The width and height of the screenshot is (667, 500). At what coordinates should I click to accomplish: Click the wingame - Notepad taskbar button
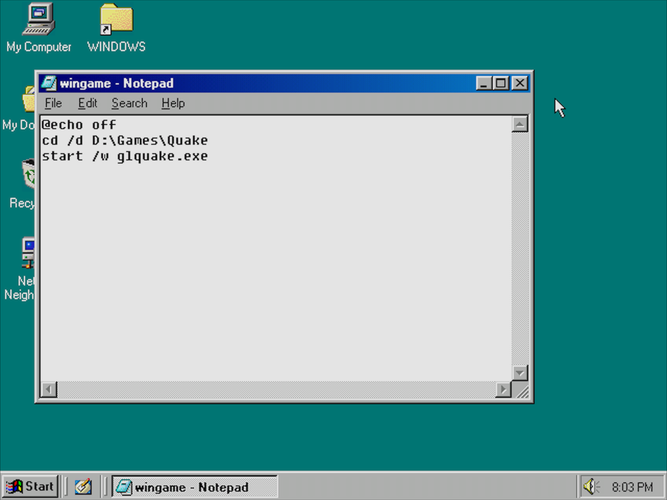pyautogui.click(x=193, y=487)
